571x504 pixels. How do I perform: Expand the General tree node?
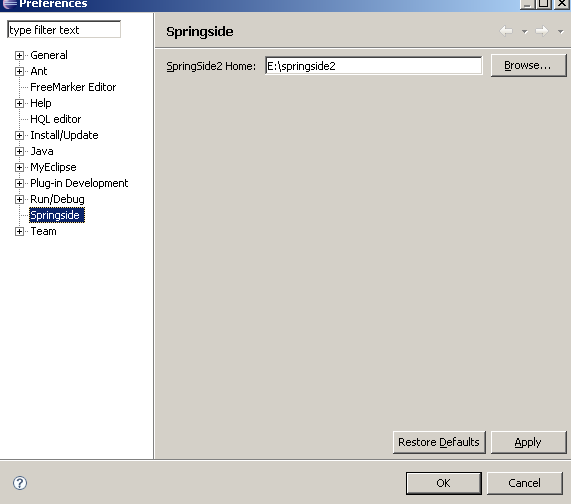(x=19, y=55)
